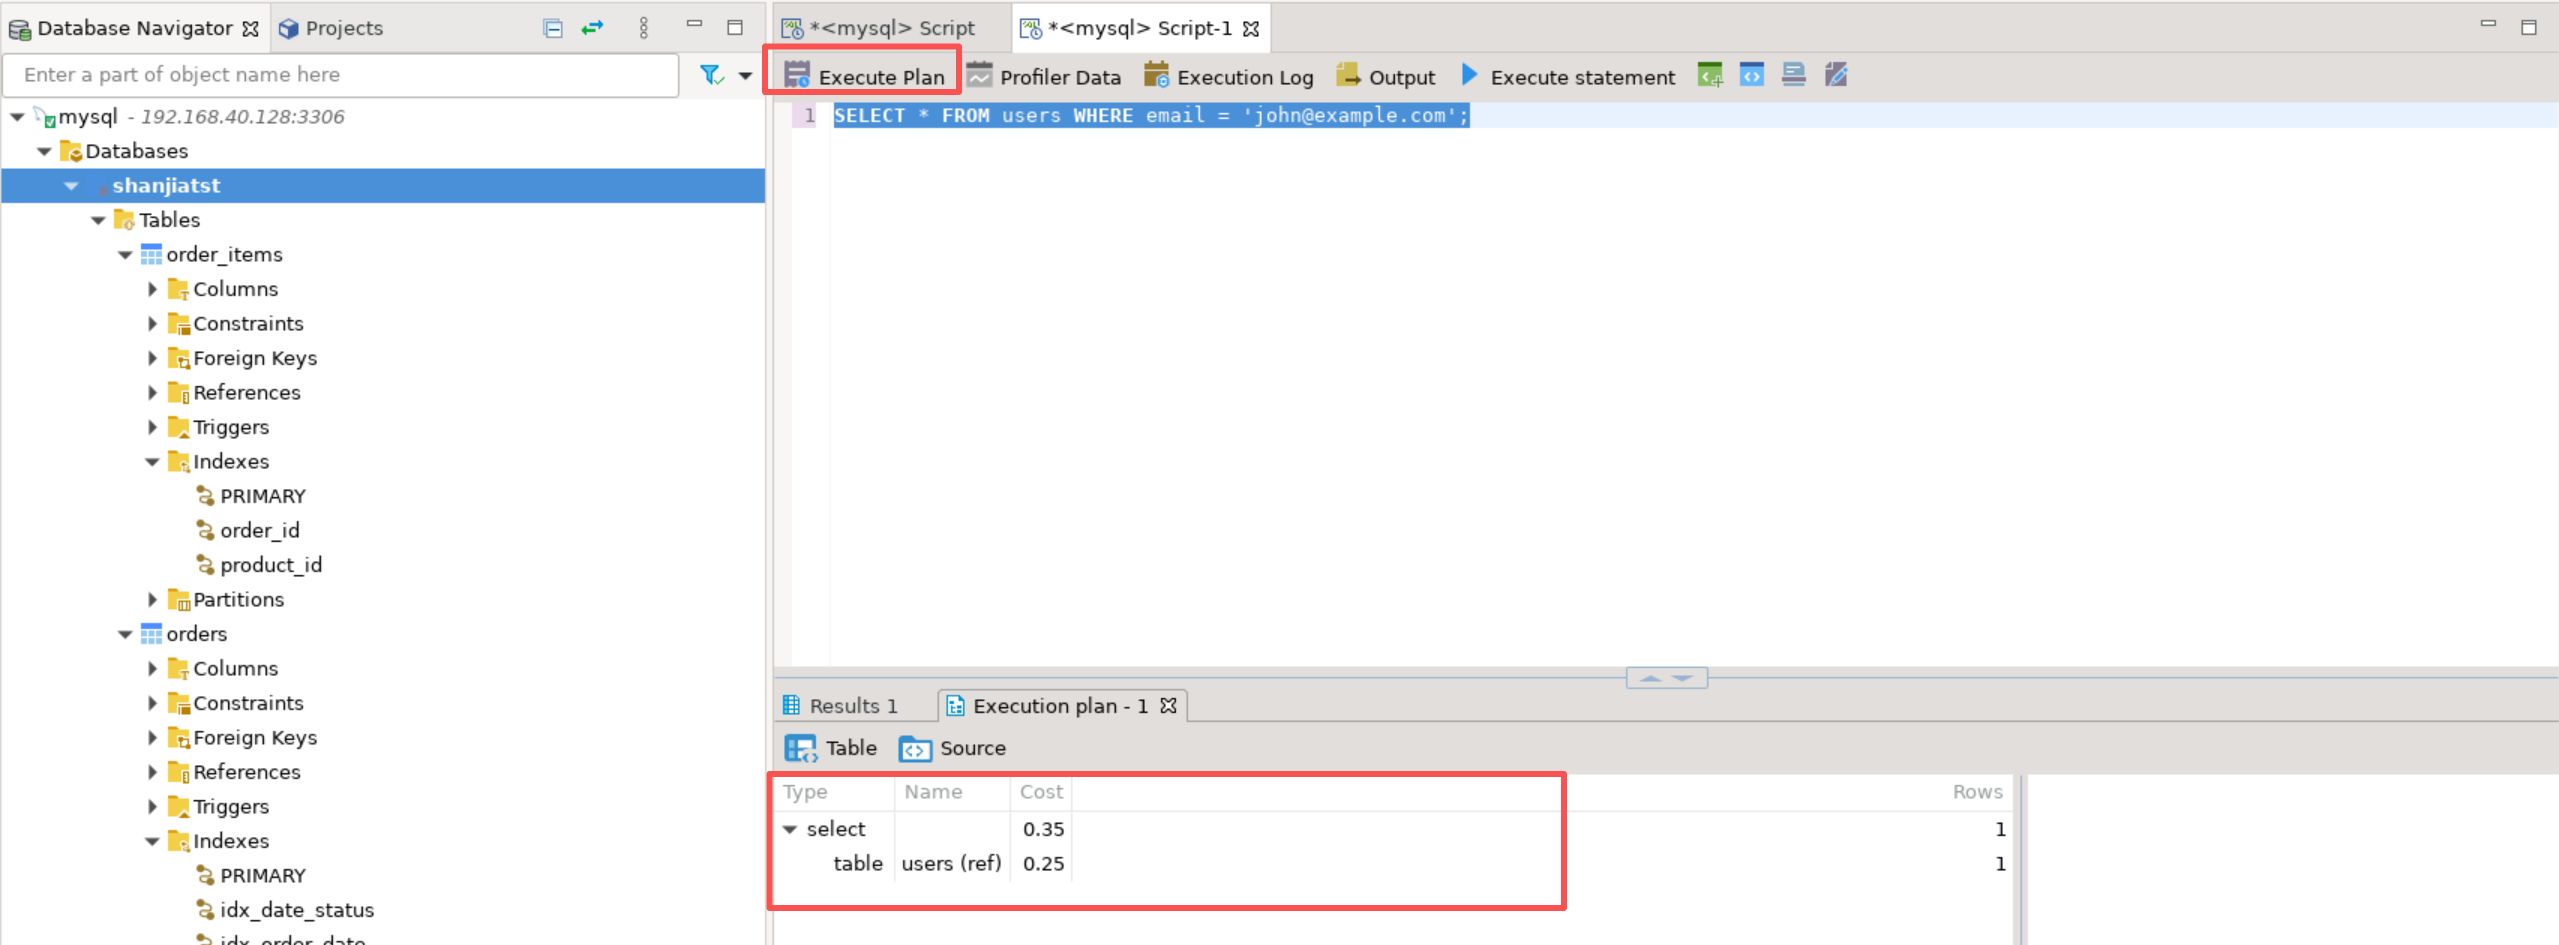The image size is (2559, 945).
Task: Collapse the orders table node
Action: [125, 634]
